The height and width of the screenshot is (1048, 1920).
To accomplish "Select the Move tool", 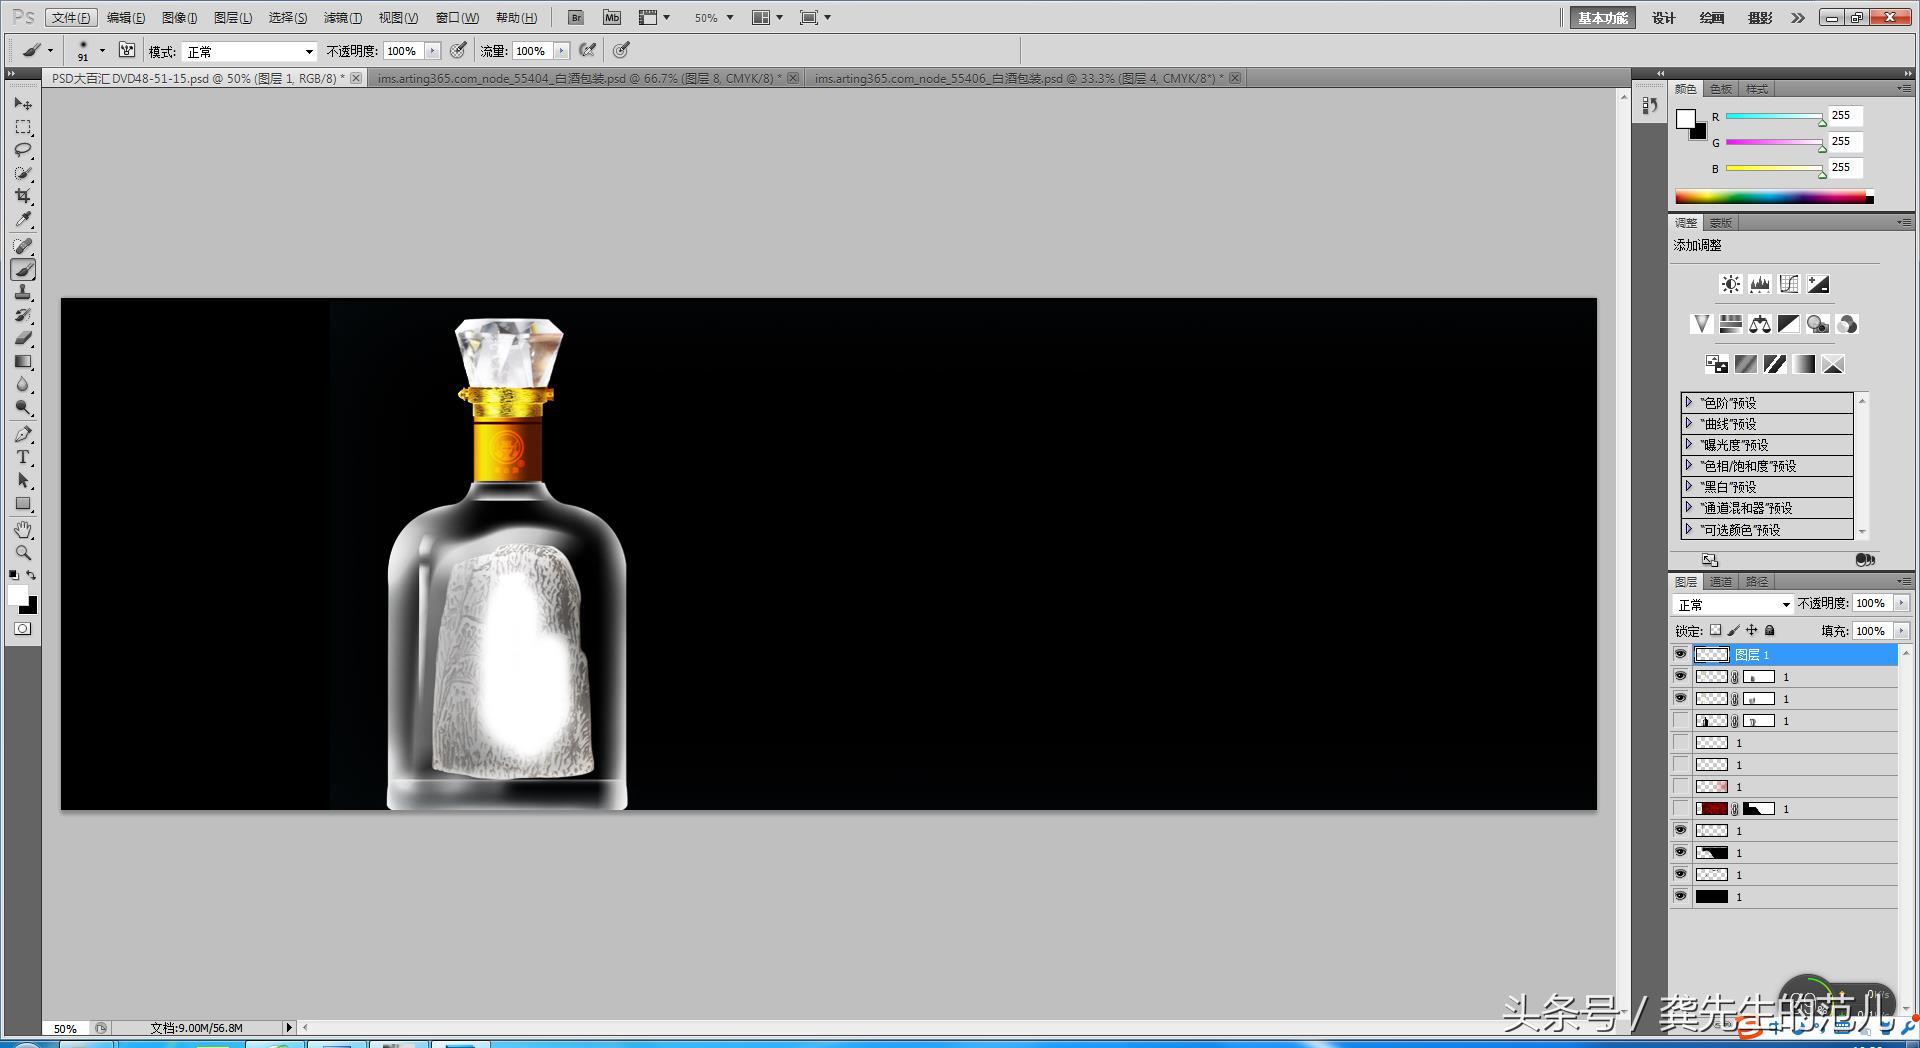I will 23,104.
